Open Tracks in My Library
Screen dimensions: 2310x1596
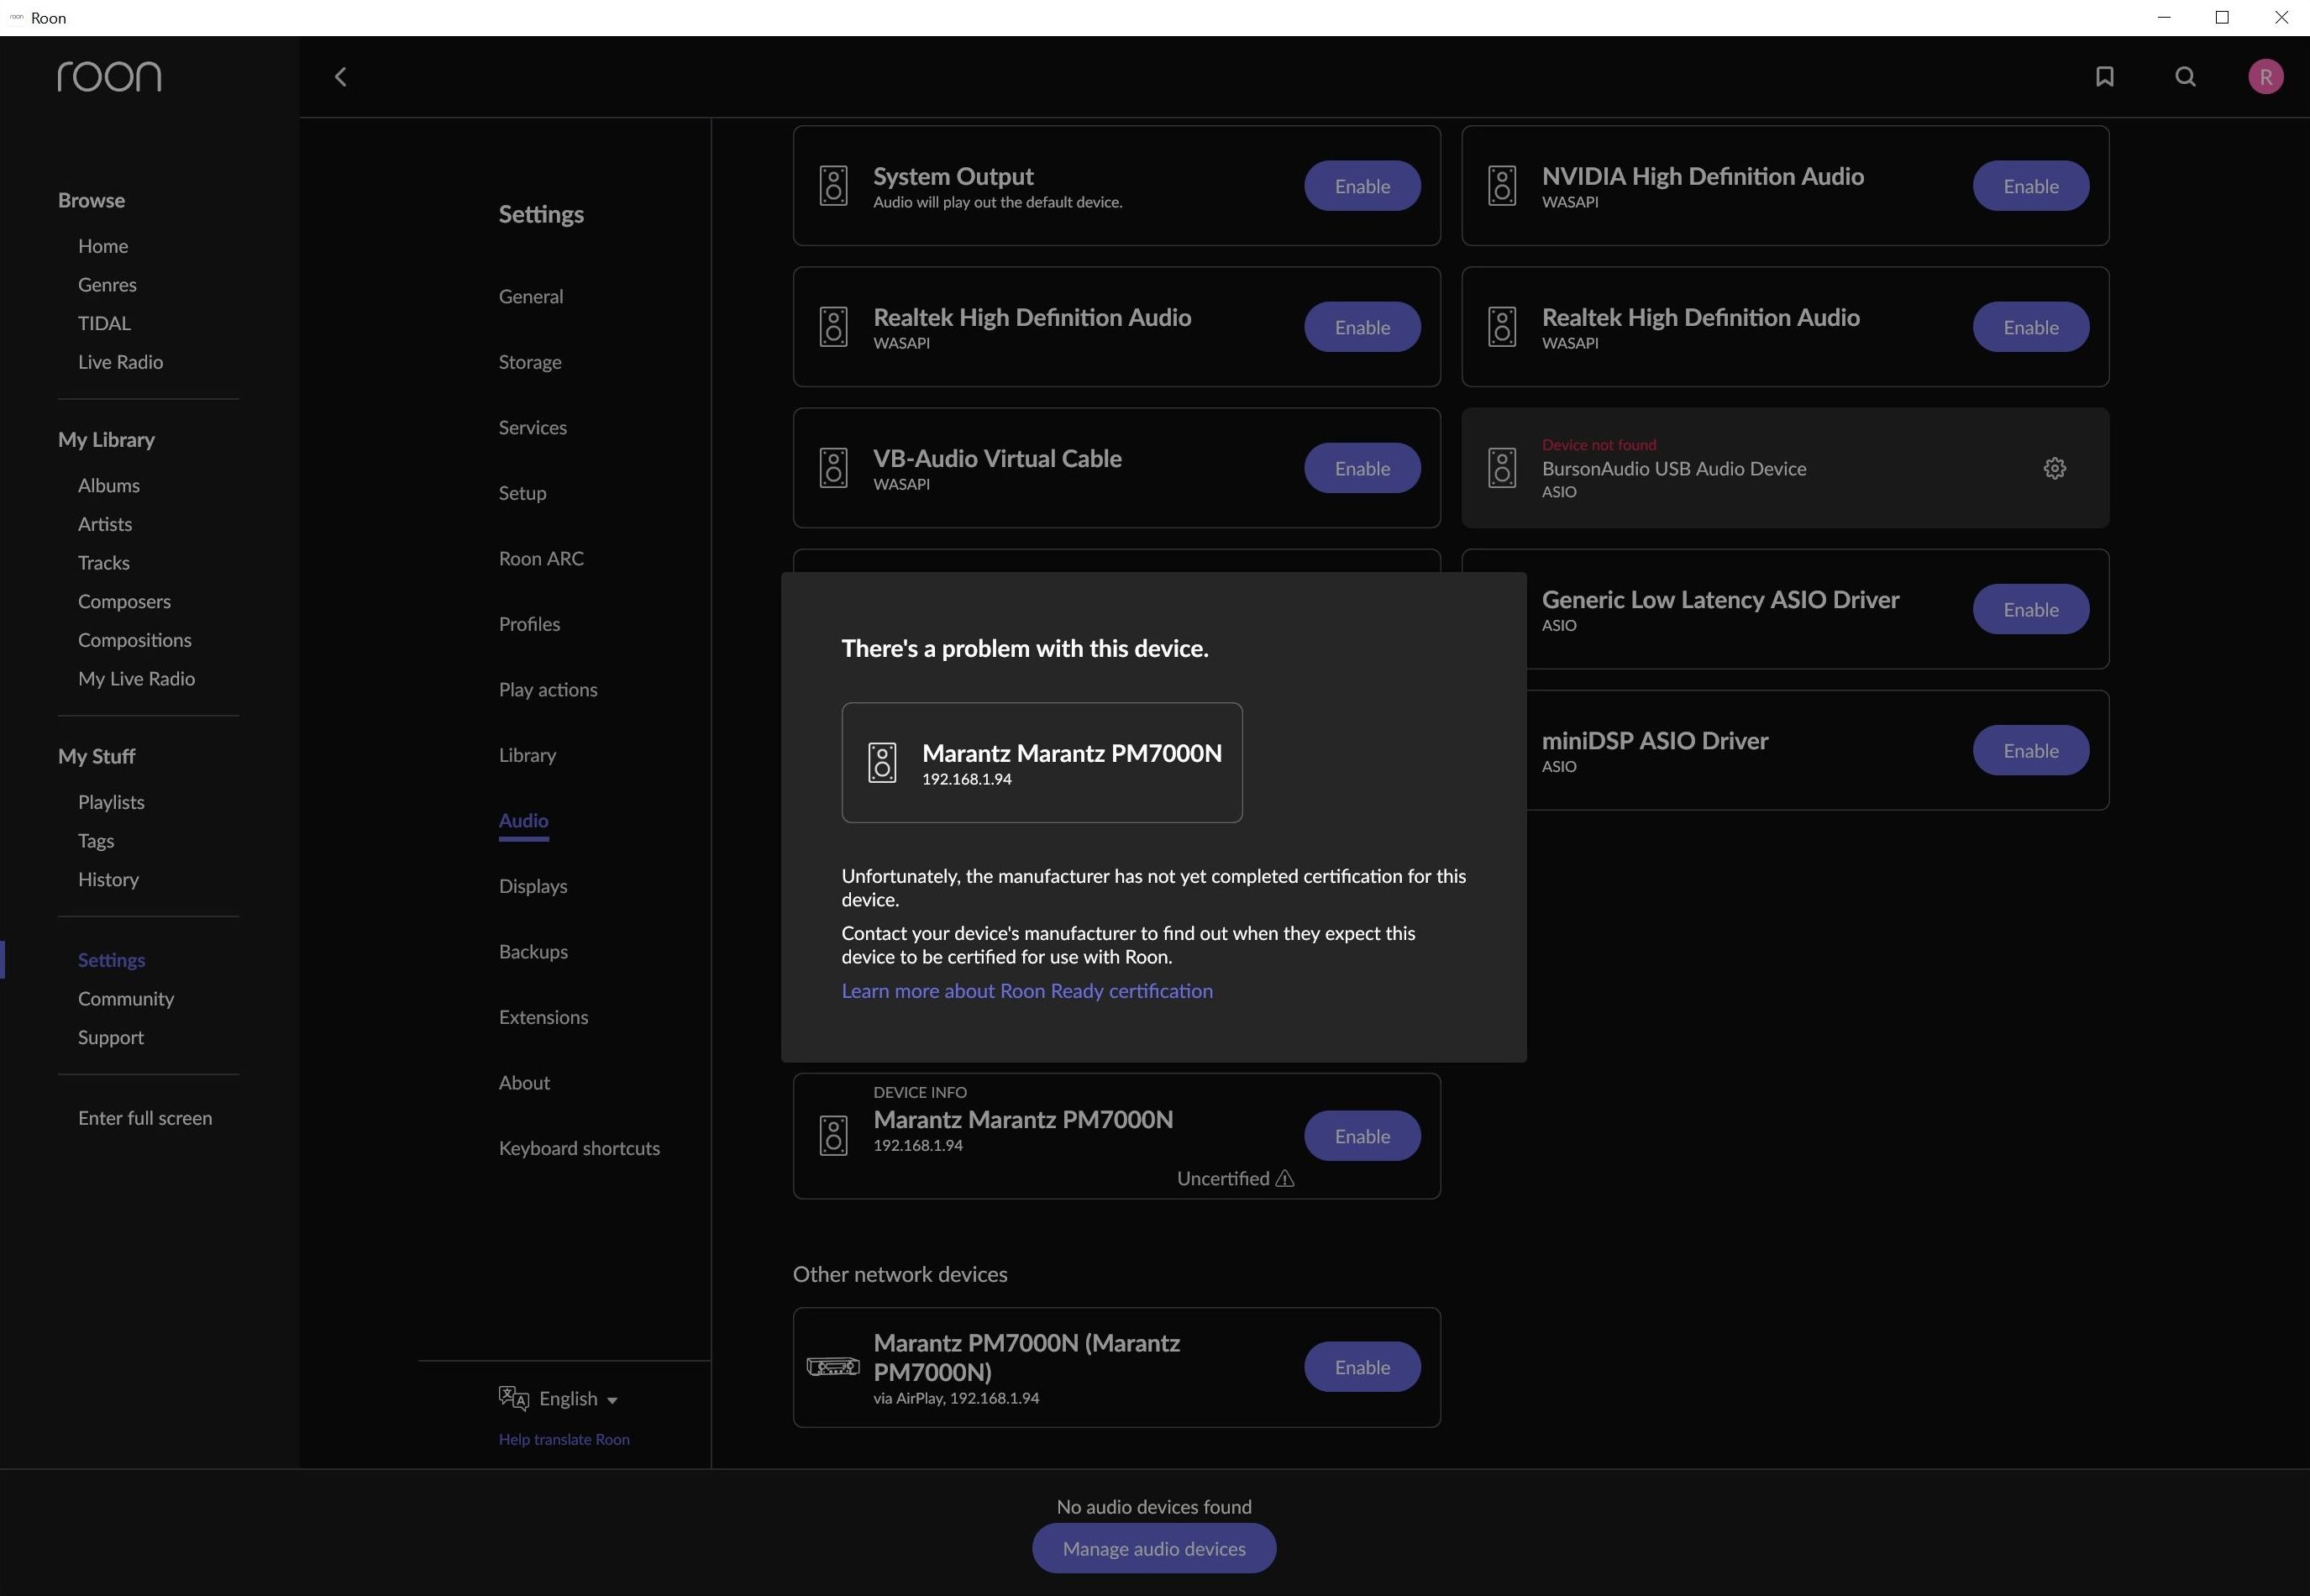coord(104,563)
